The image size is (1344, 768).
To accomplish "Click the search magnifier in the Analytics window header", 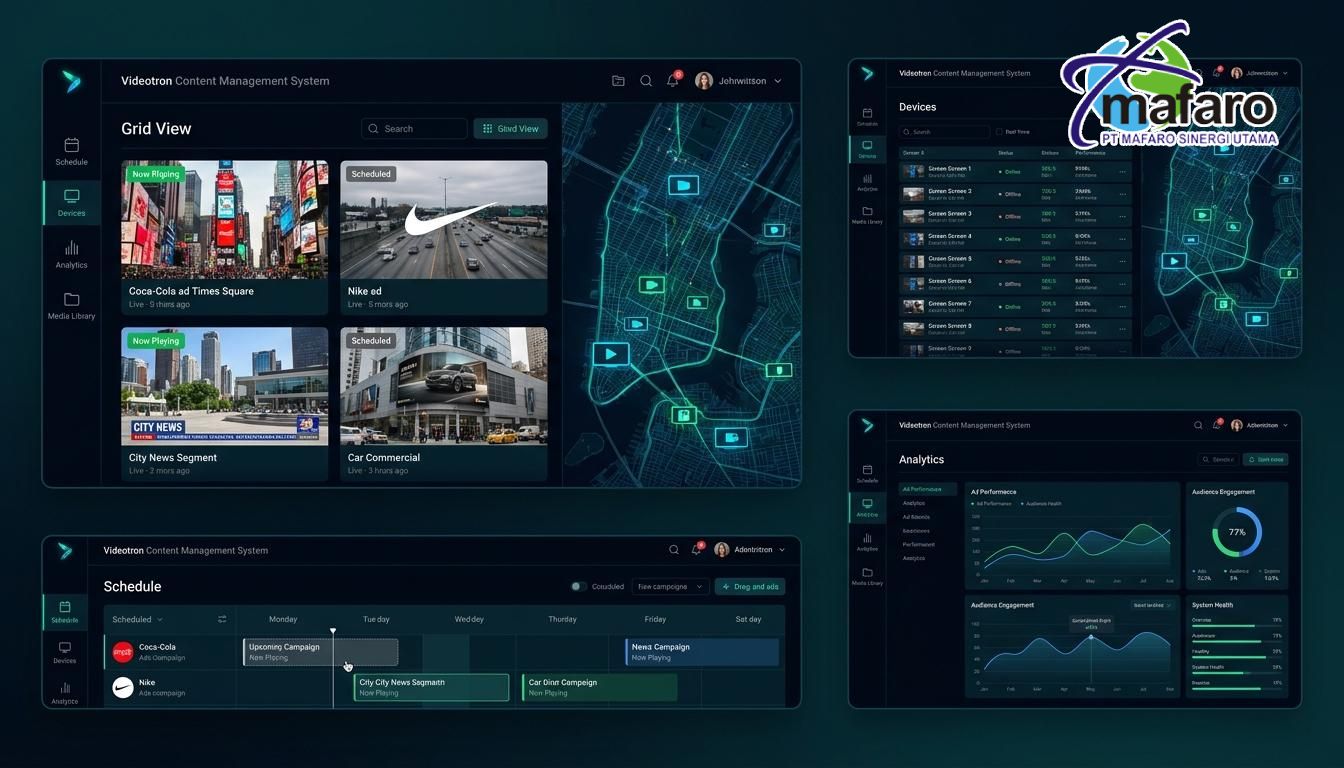I will click(x=1198, y=425).
